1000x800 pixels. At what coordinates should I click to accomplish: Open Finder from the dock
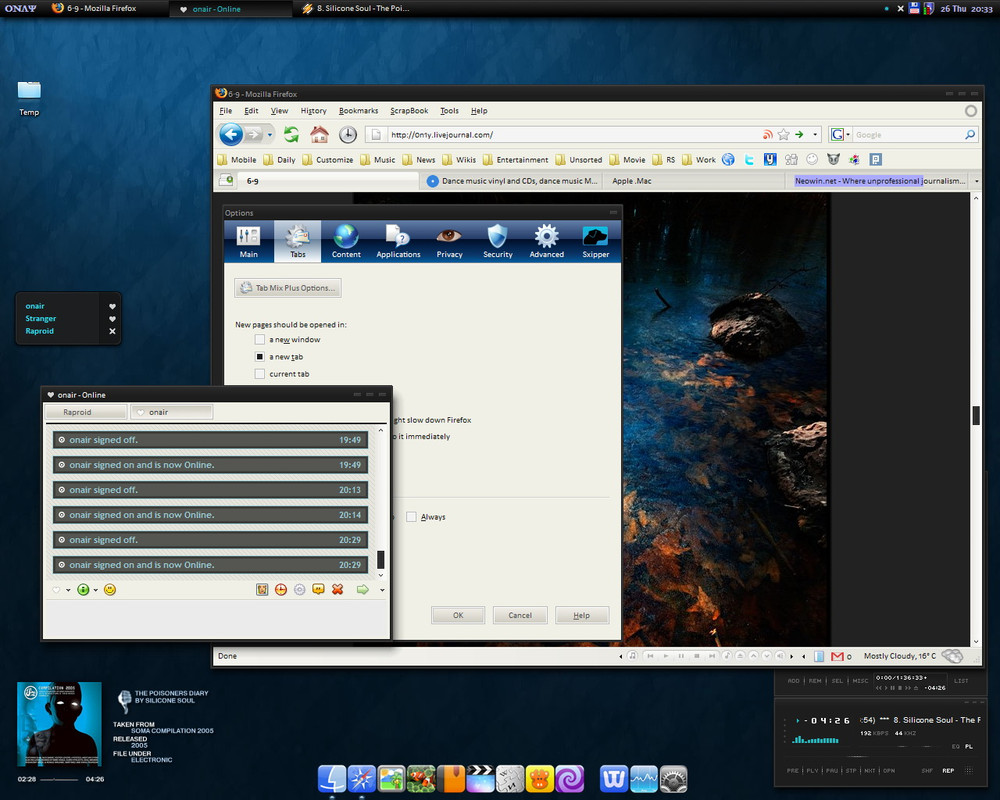coord(331,779)
